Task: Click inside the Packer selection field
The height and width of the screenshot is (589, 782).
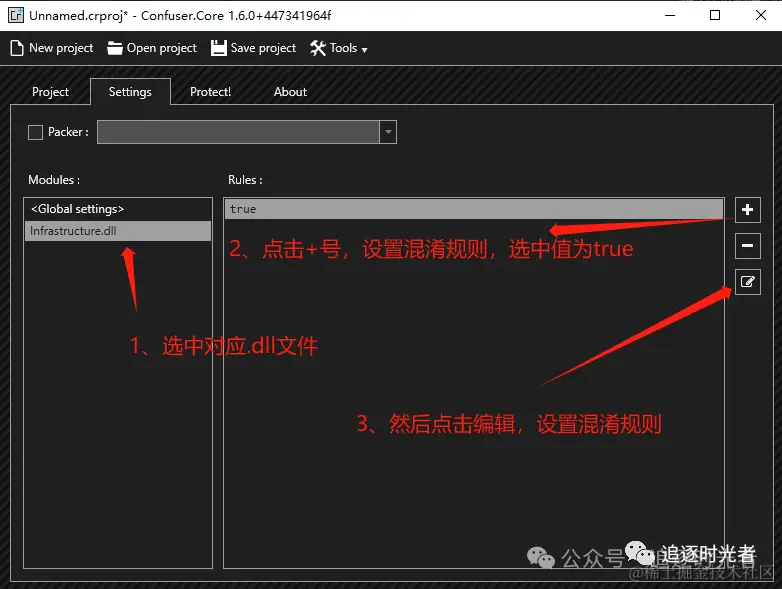Action: (x=238, y=132)
